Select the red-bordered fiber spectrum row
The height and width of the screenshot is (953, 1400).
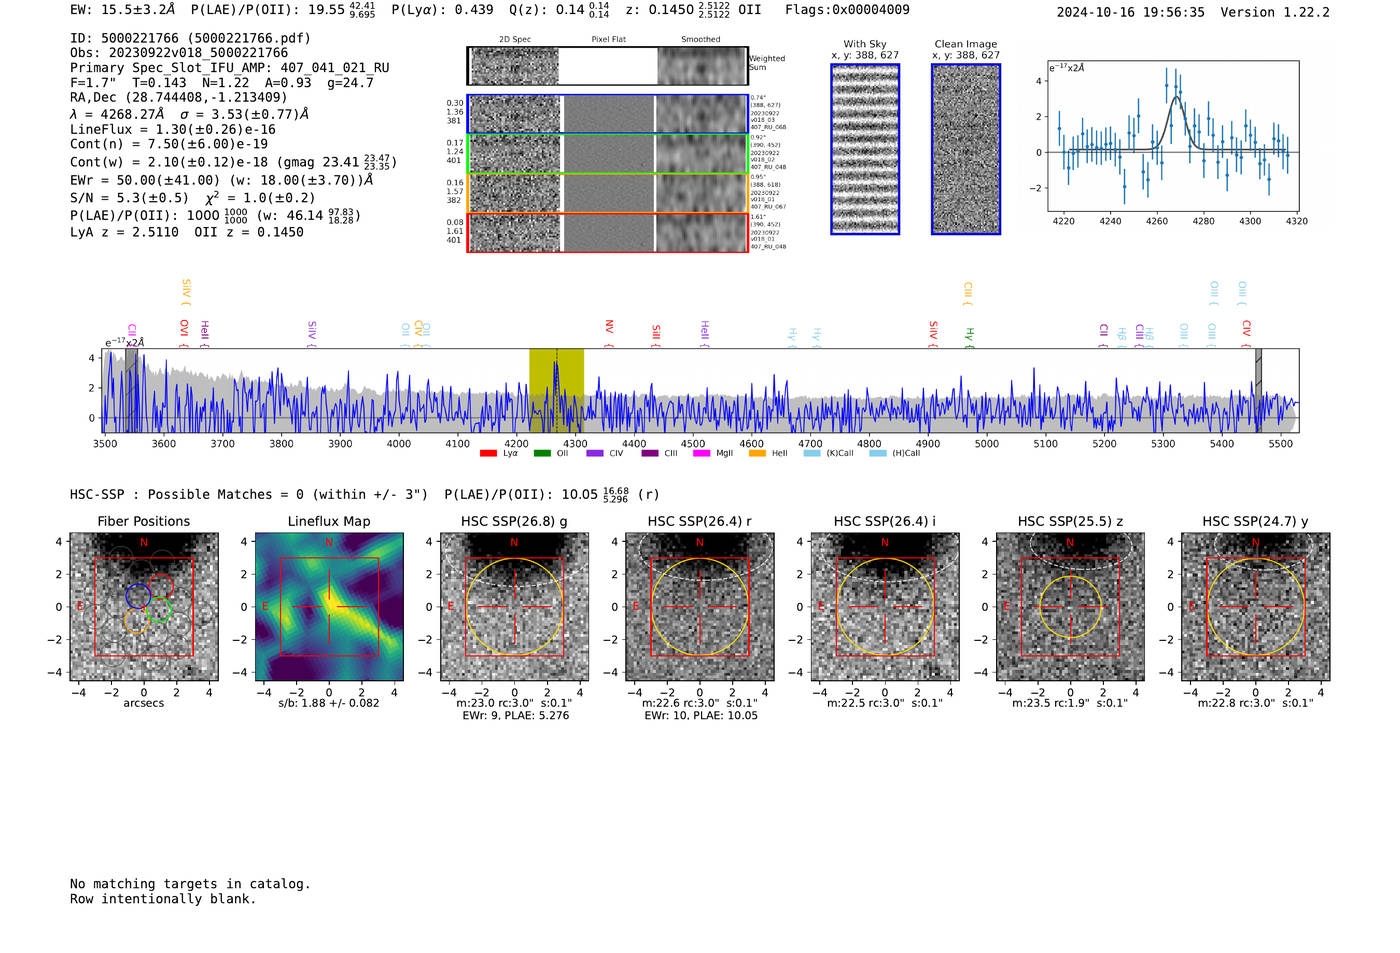607,232
